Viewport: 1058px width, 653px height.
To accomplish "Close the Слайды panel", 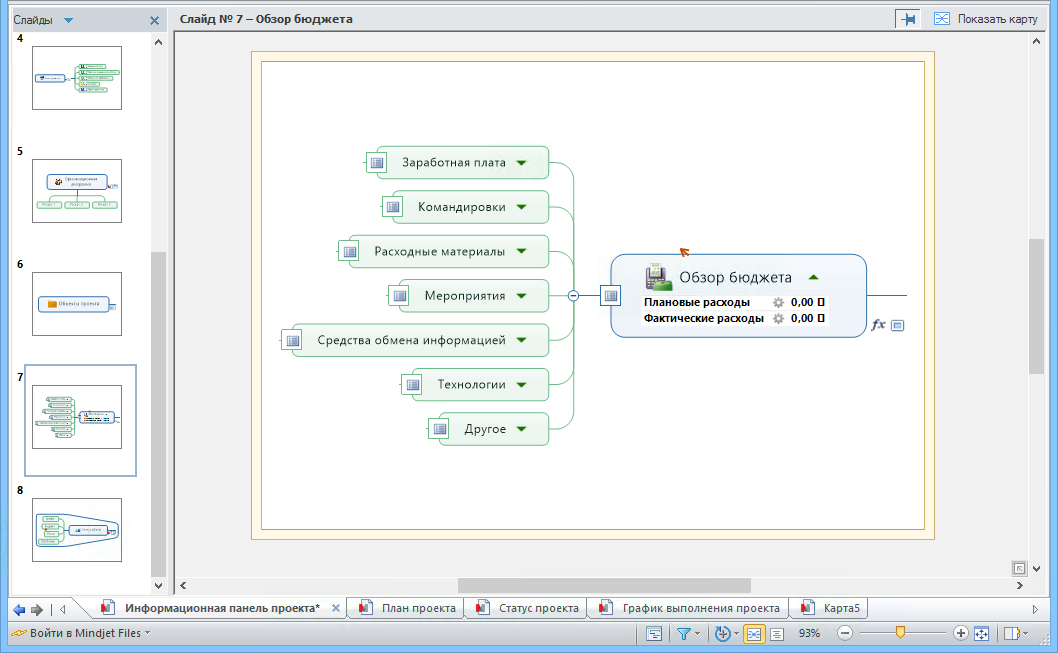I will coord(154,20).
